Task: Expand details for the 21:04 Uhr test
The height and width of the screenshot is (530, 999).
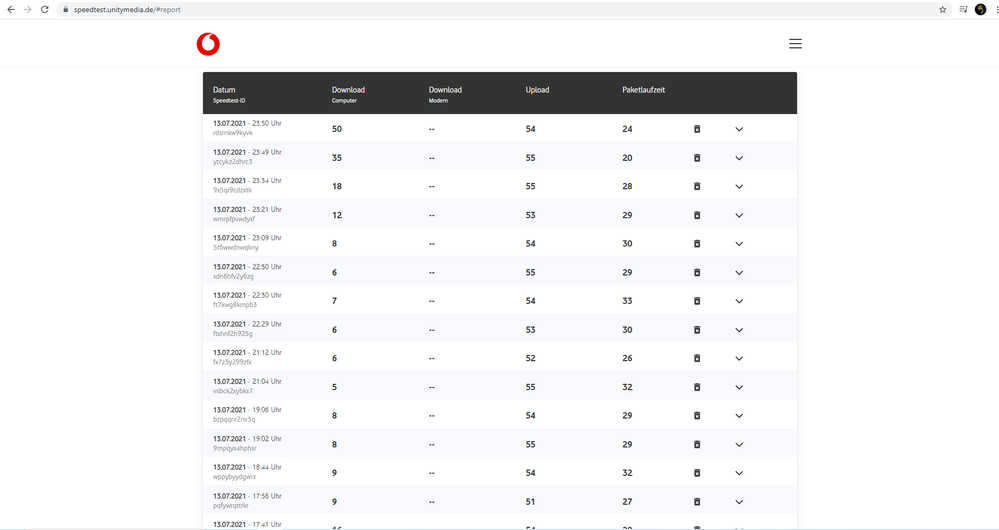Action: coord(739,387)
